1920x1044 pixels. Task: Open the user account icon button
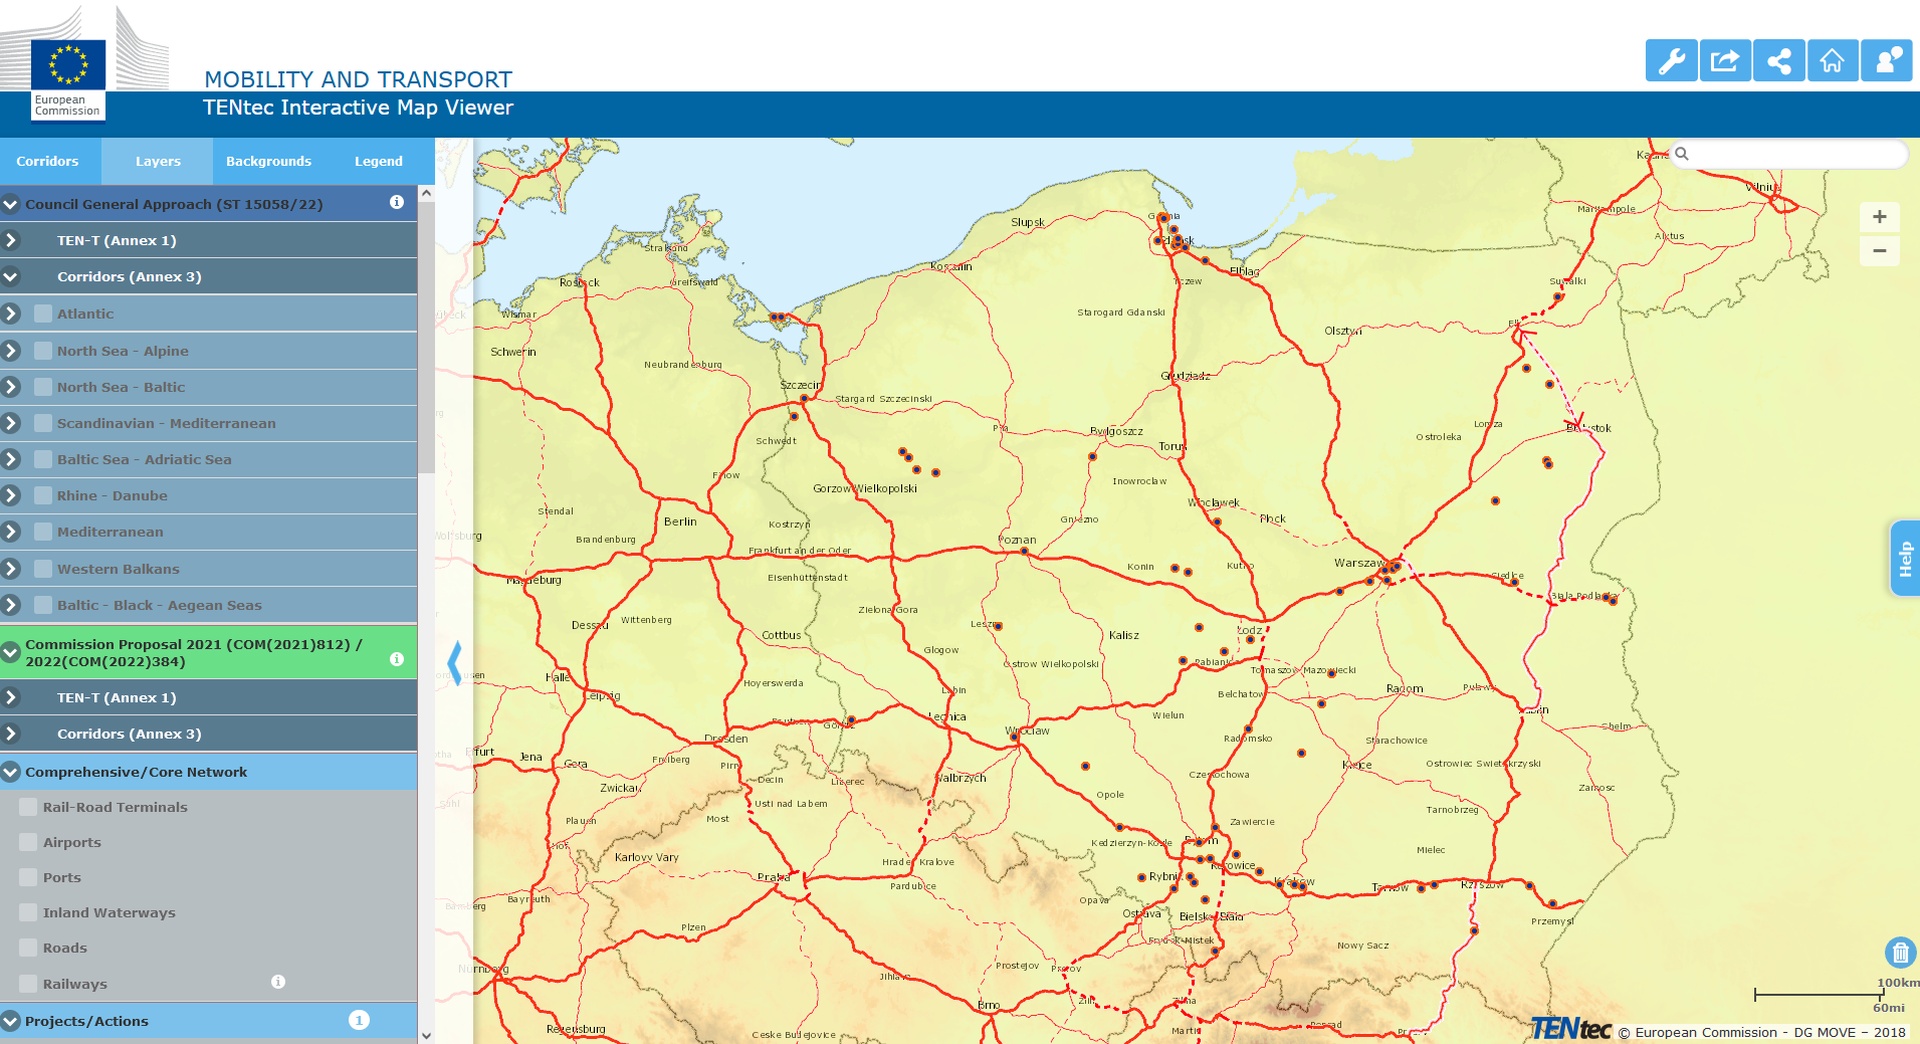(1887, 61)
